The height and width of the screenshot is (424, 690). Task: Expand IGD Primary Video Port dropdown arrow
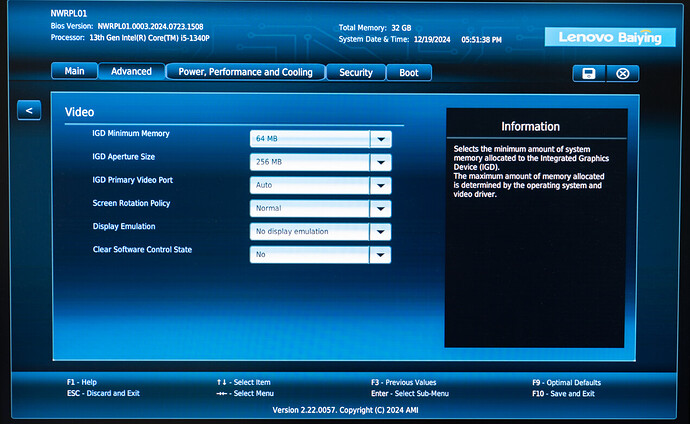point(380,185)
